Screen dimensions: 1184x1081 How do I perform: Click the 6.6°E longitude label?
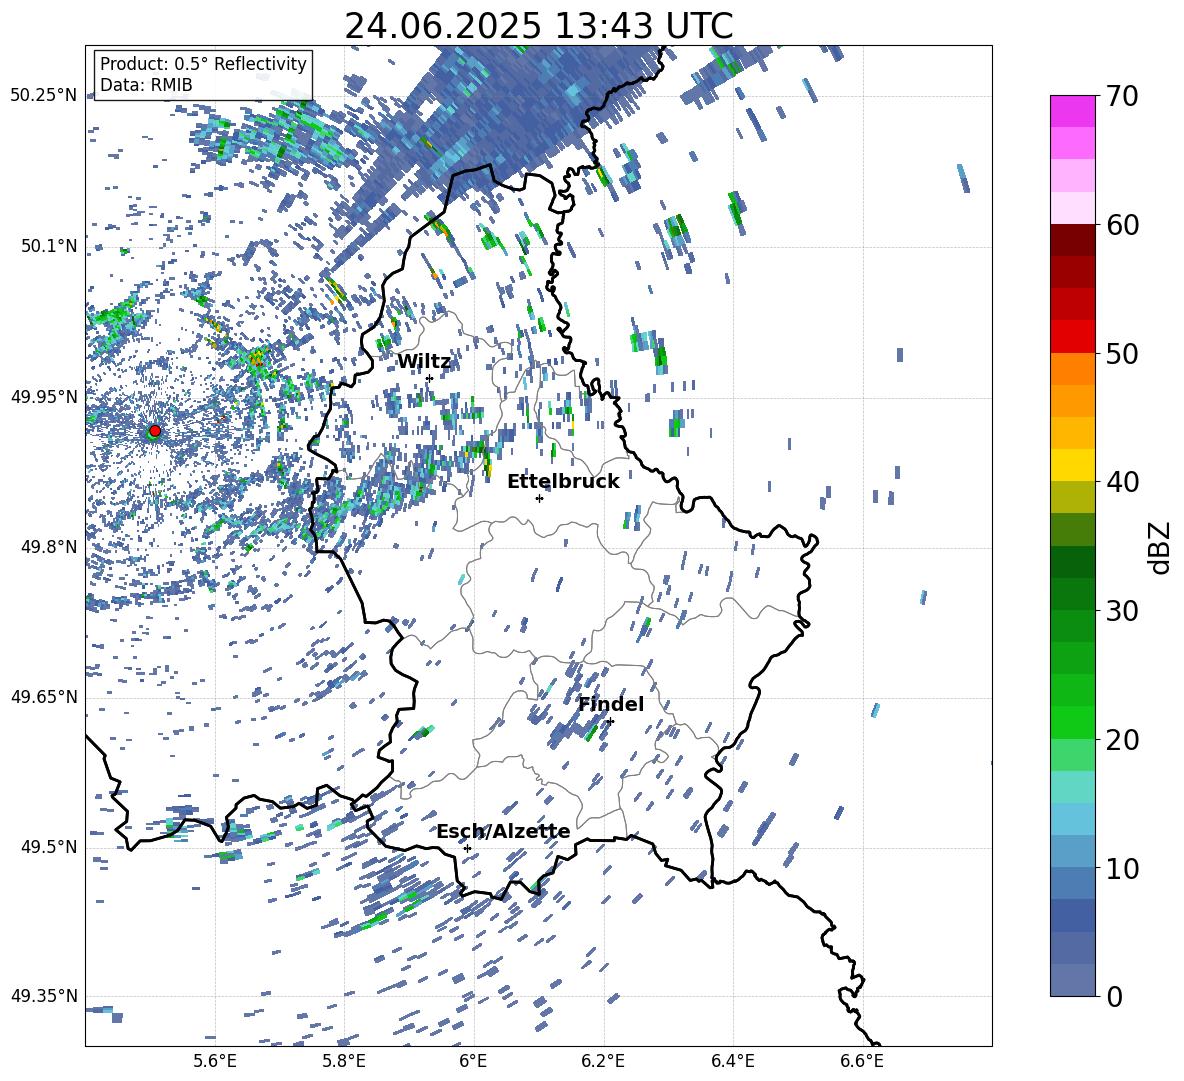tap(862, 1061)
